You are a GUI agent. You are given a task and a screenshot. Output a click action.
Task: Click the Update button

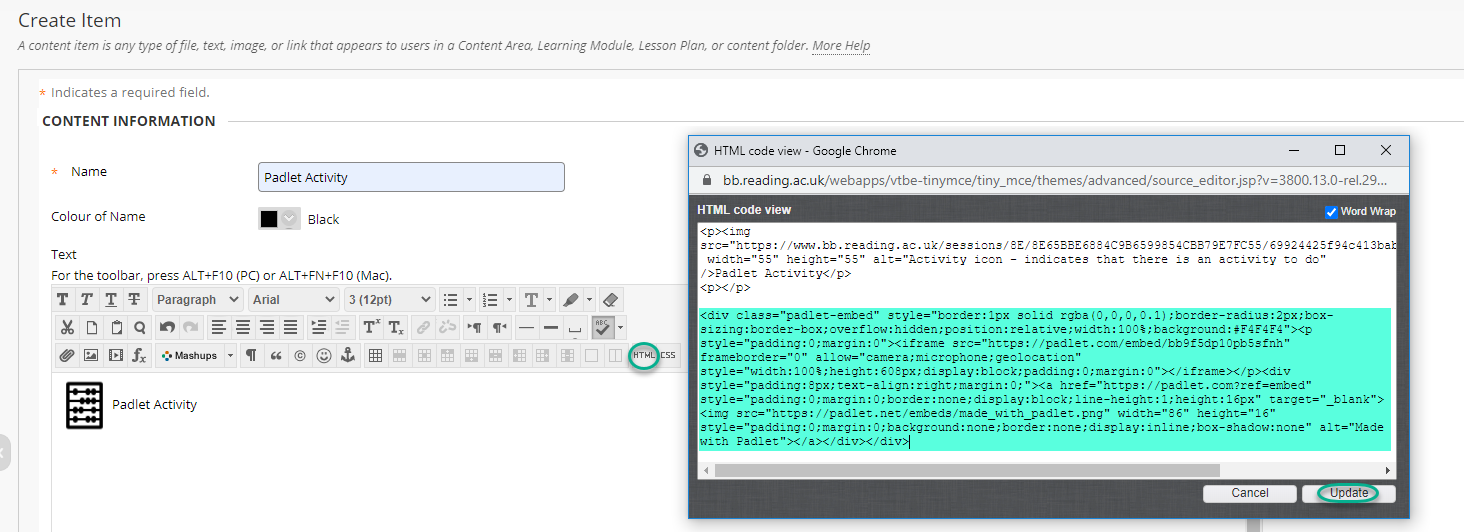point(1349,493)
